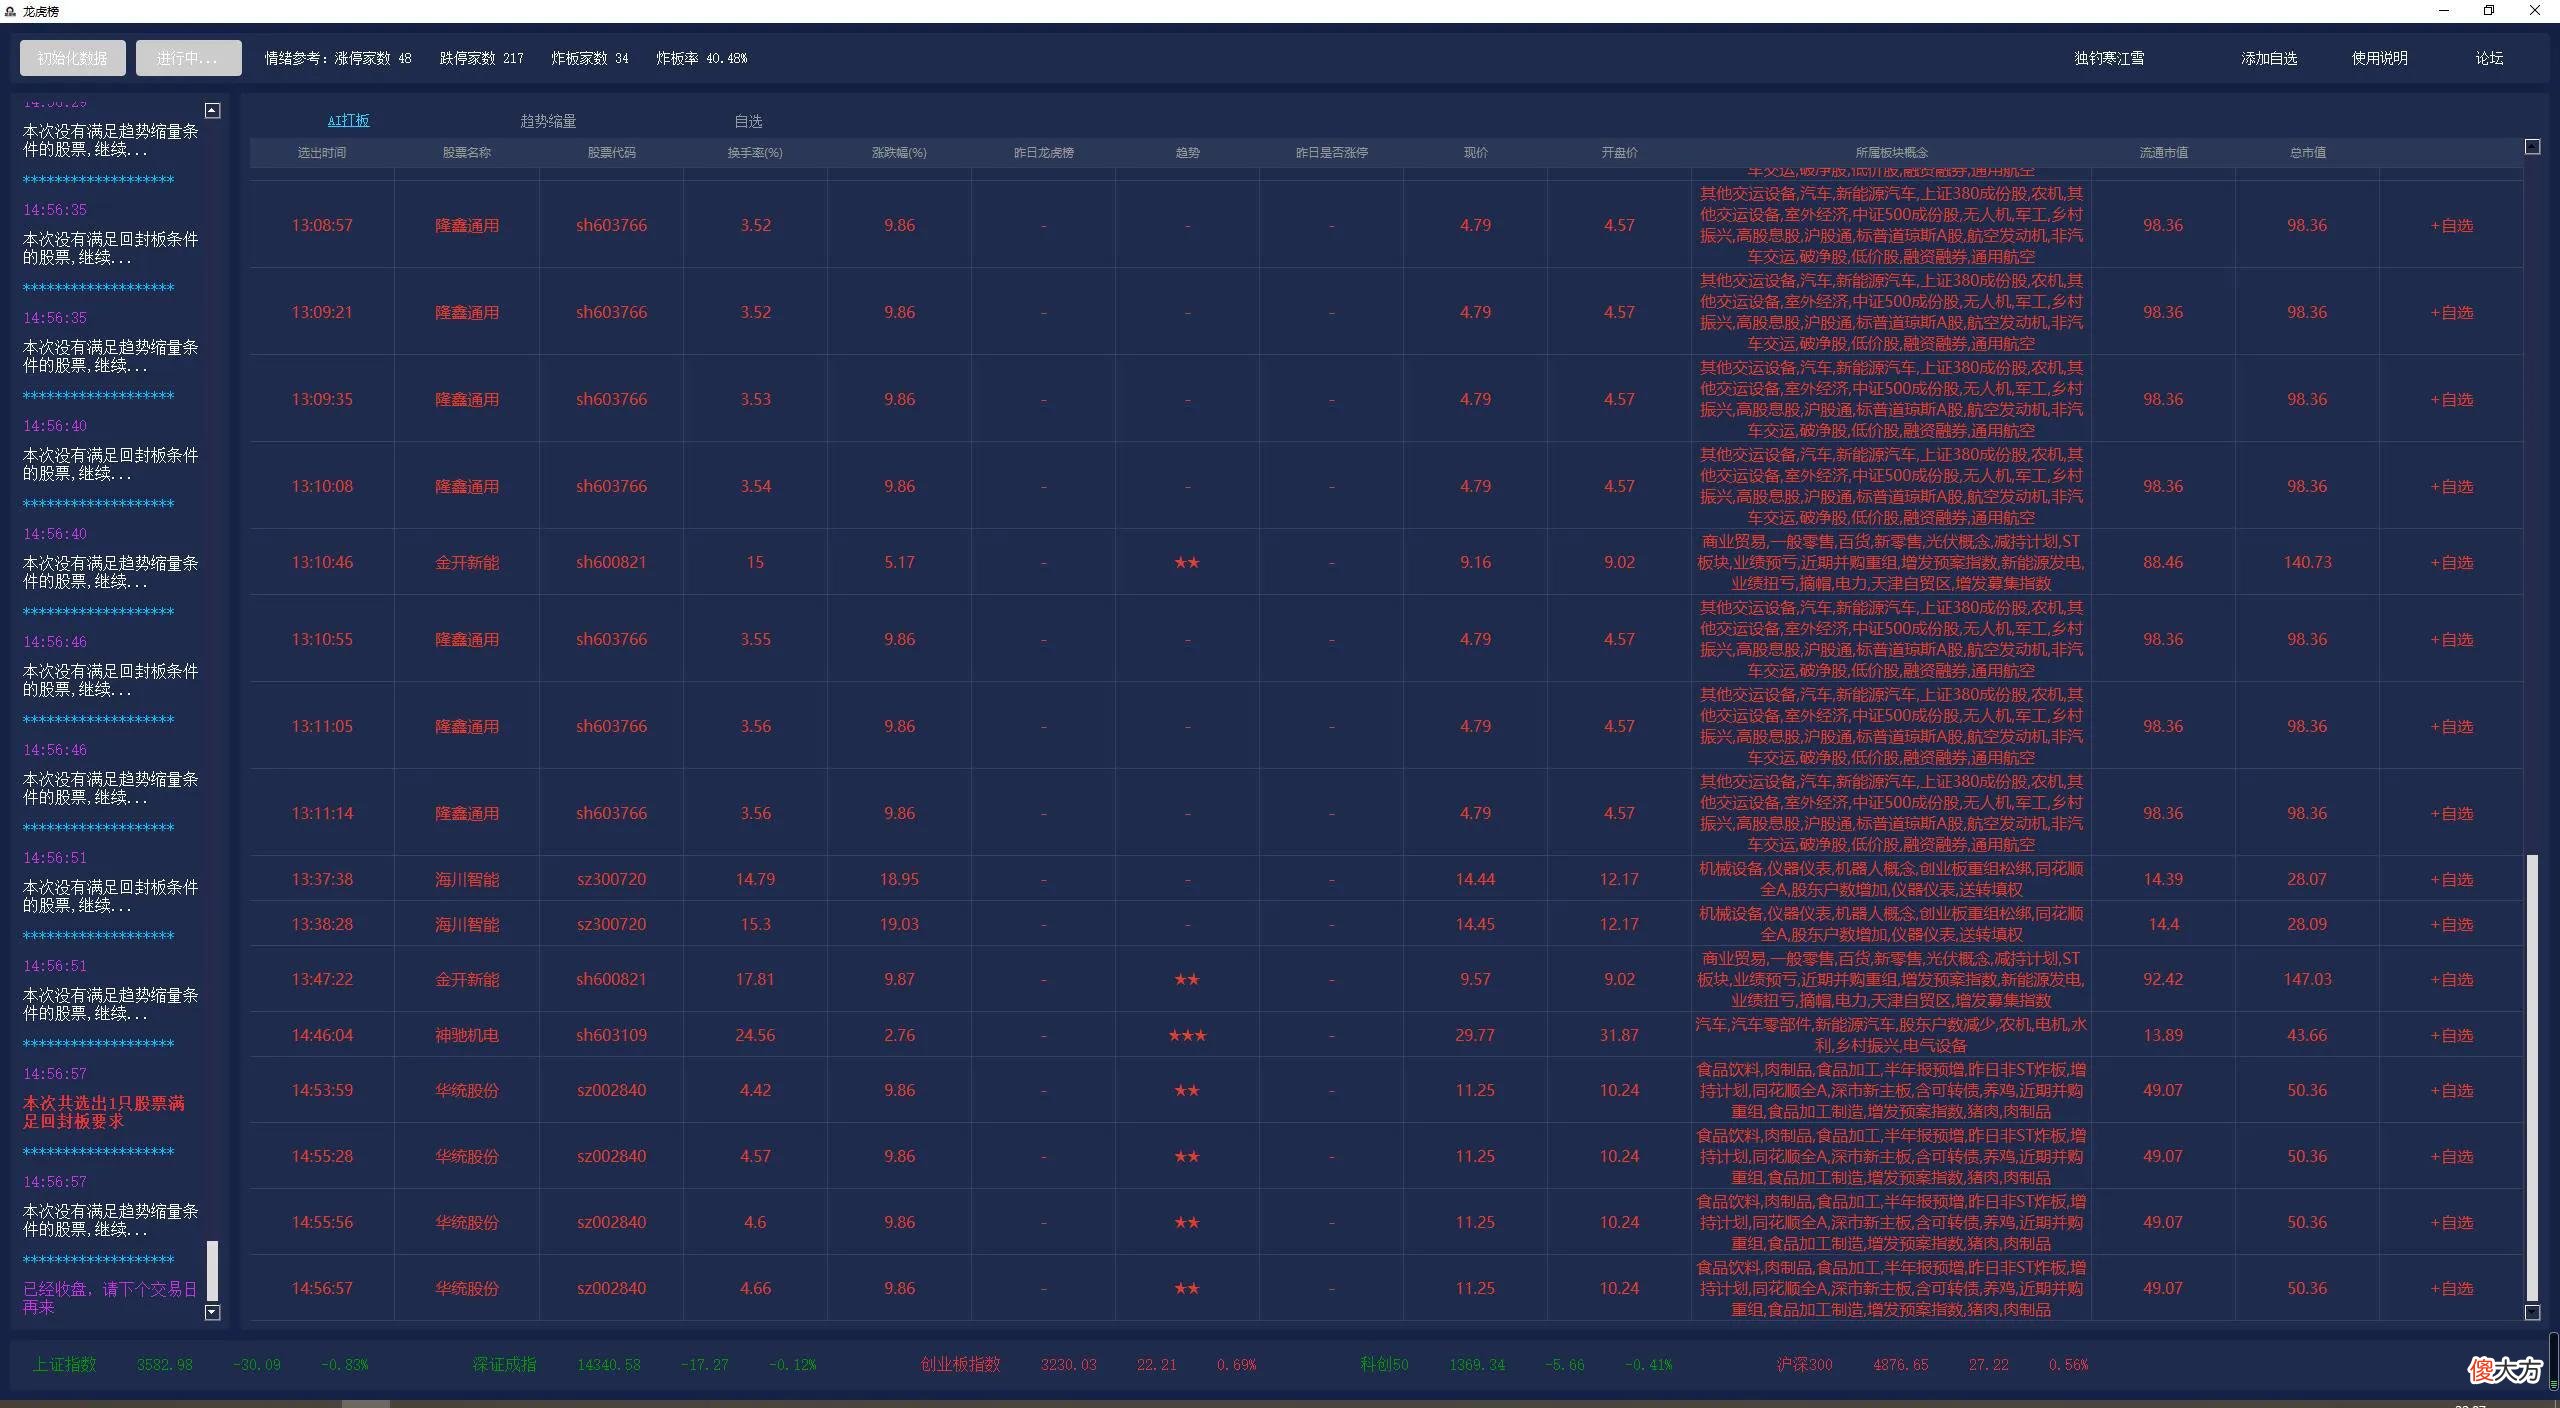Click 14:56:57 timestamp above red log message
Image resolution: width=2560 pixels, height=1408 pixels.
coord(55,1074)
